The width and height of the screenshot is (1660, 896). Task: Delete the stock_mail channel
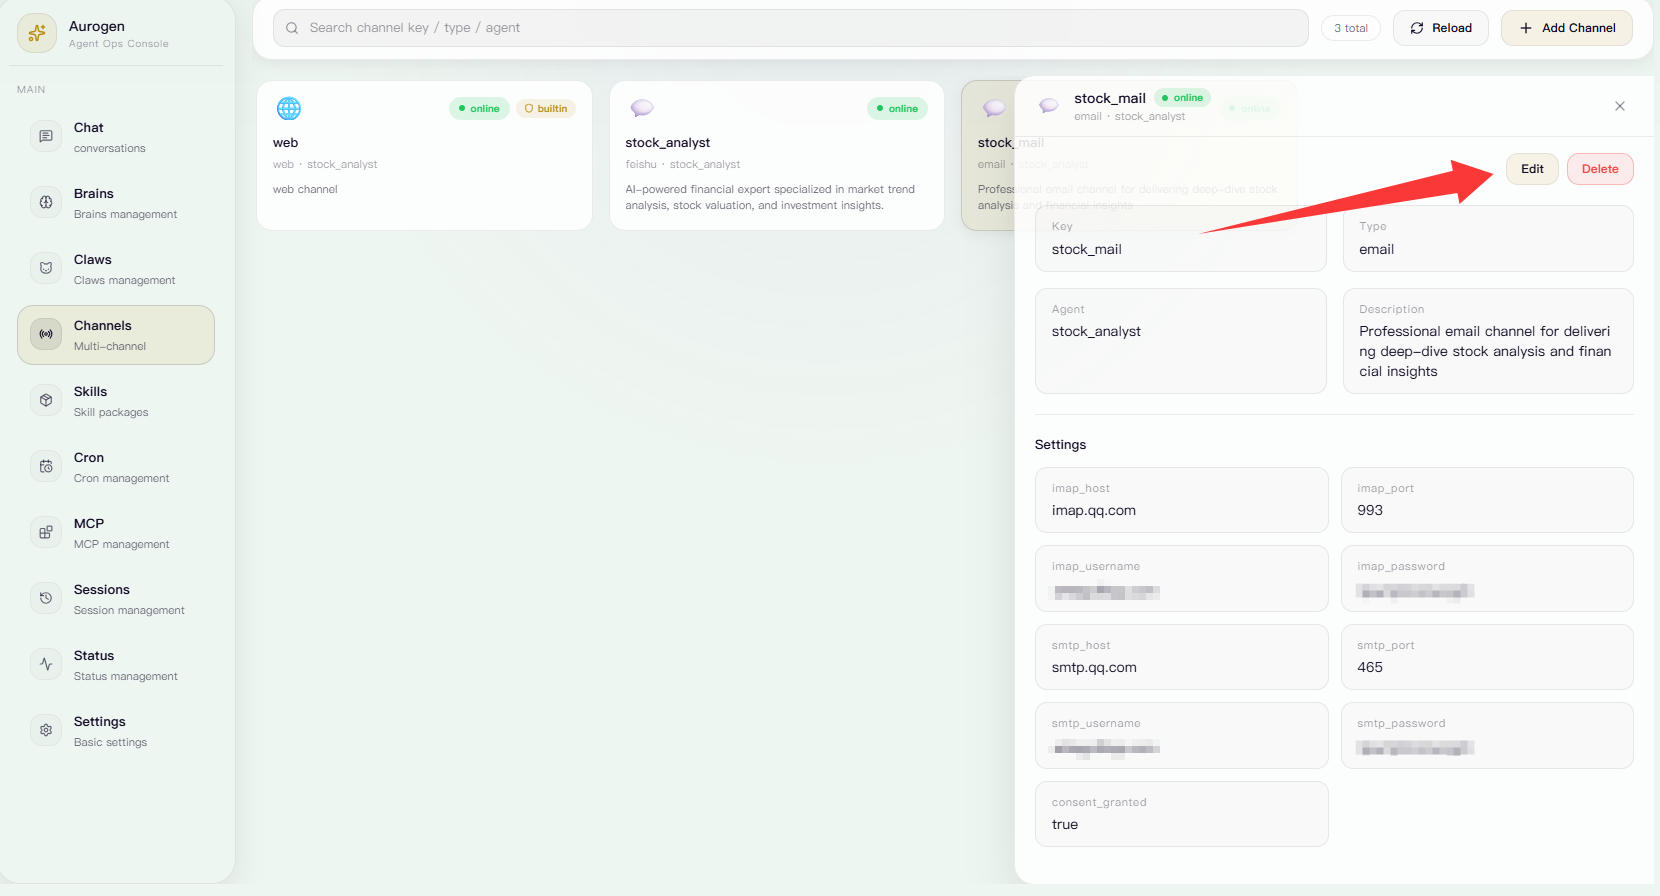1600,169
